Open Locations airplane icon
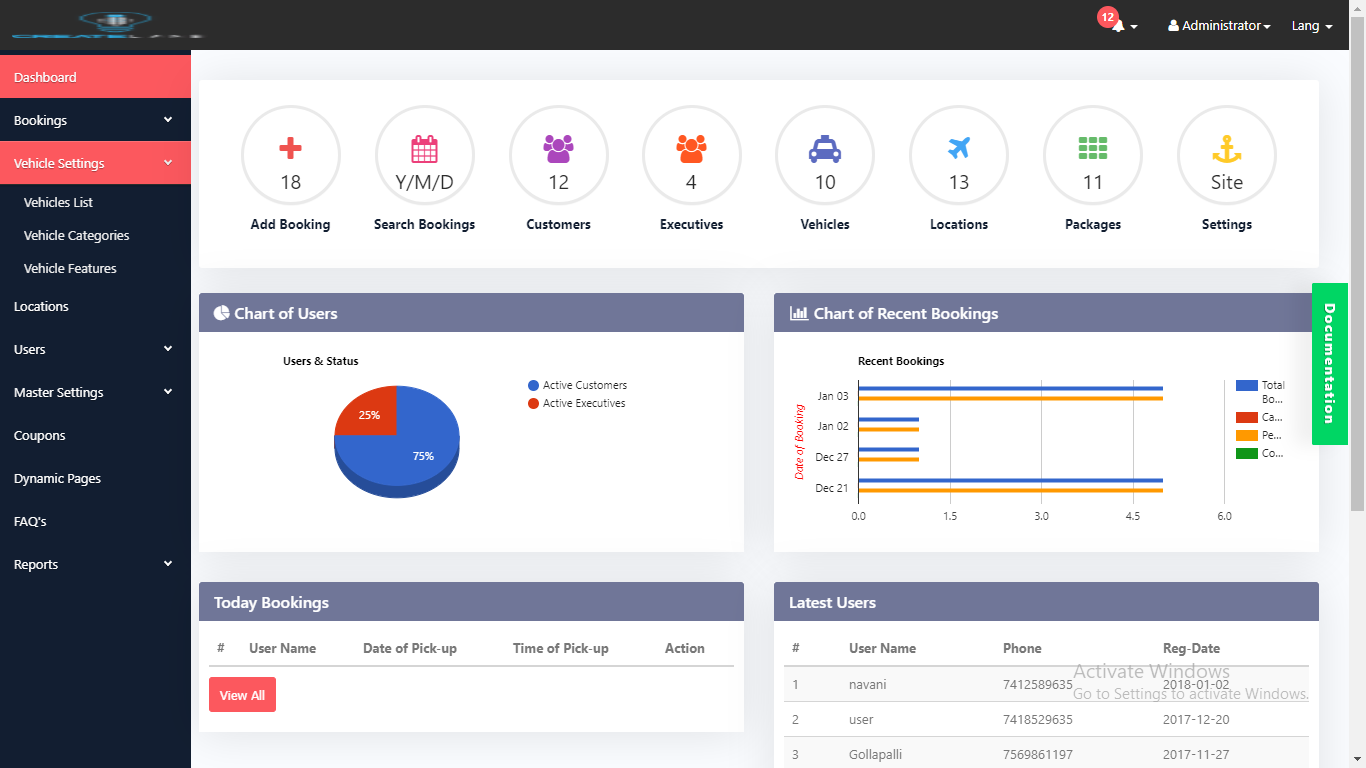The image size is (1366, 768). tap(958, 149)
